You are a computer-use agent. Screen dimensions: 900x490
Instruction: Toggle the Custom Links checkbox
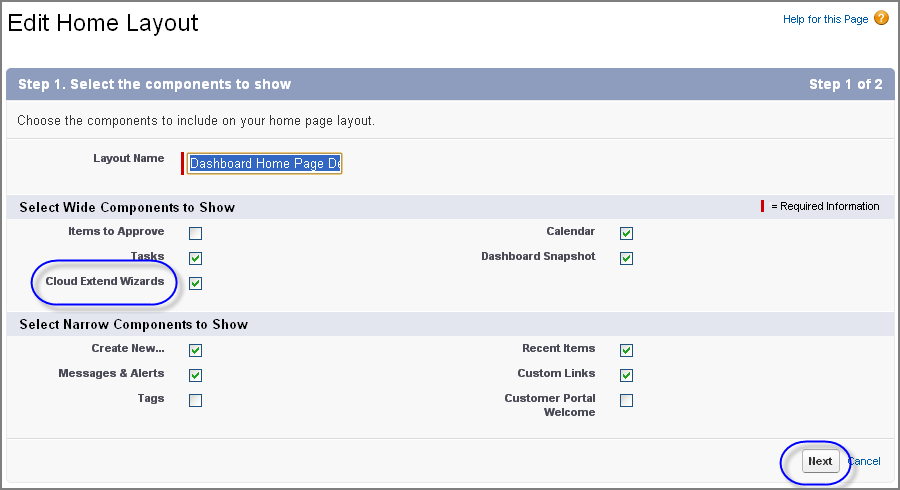tap(627, 375)
